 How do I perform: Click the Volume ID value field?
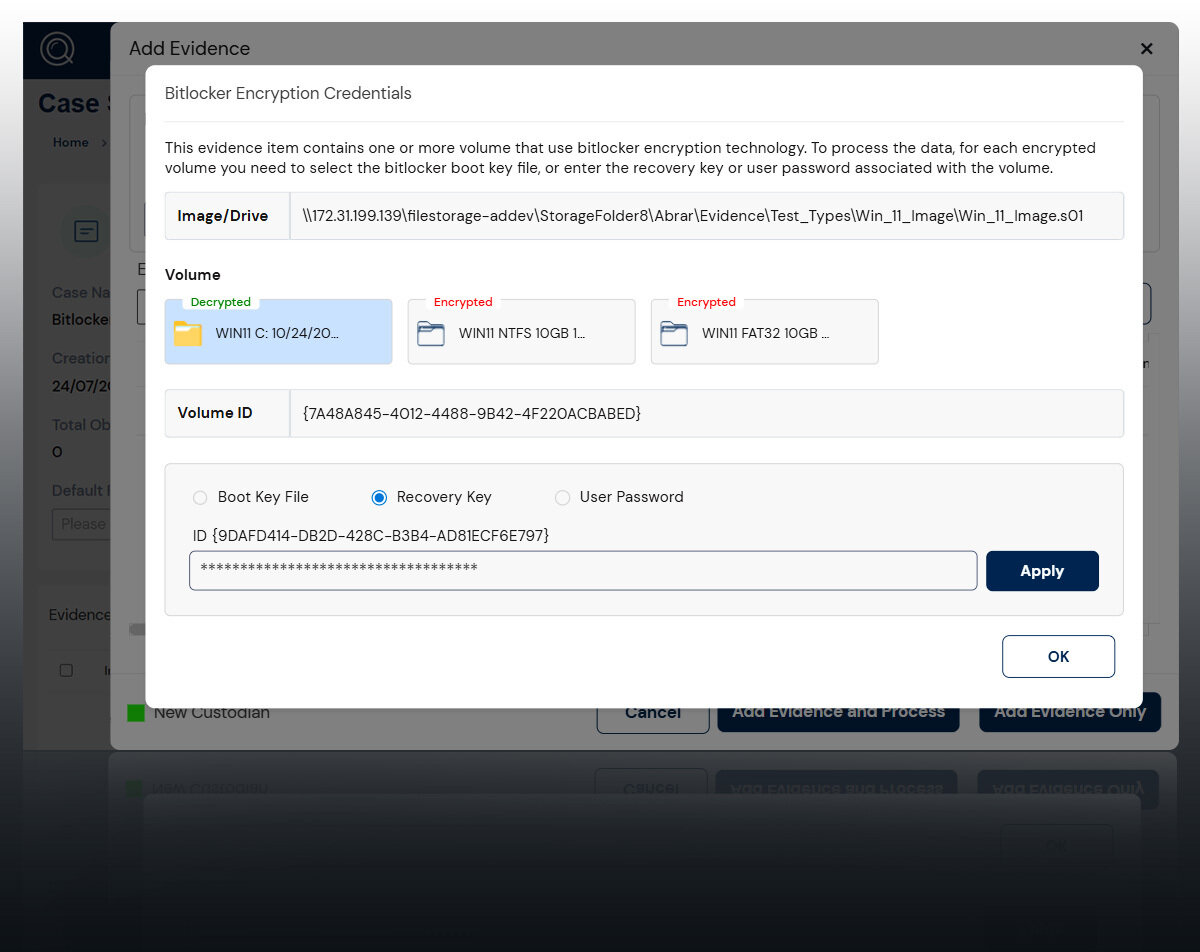point(707,413)
